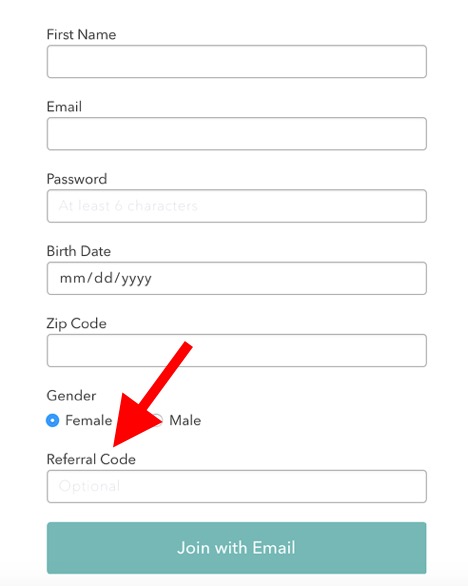Image resolution: width=468 pixels, height=586 pixels.
Task: Click the Email label above its field
Action: [64, 107]
